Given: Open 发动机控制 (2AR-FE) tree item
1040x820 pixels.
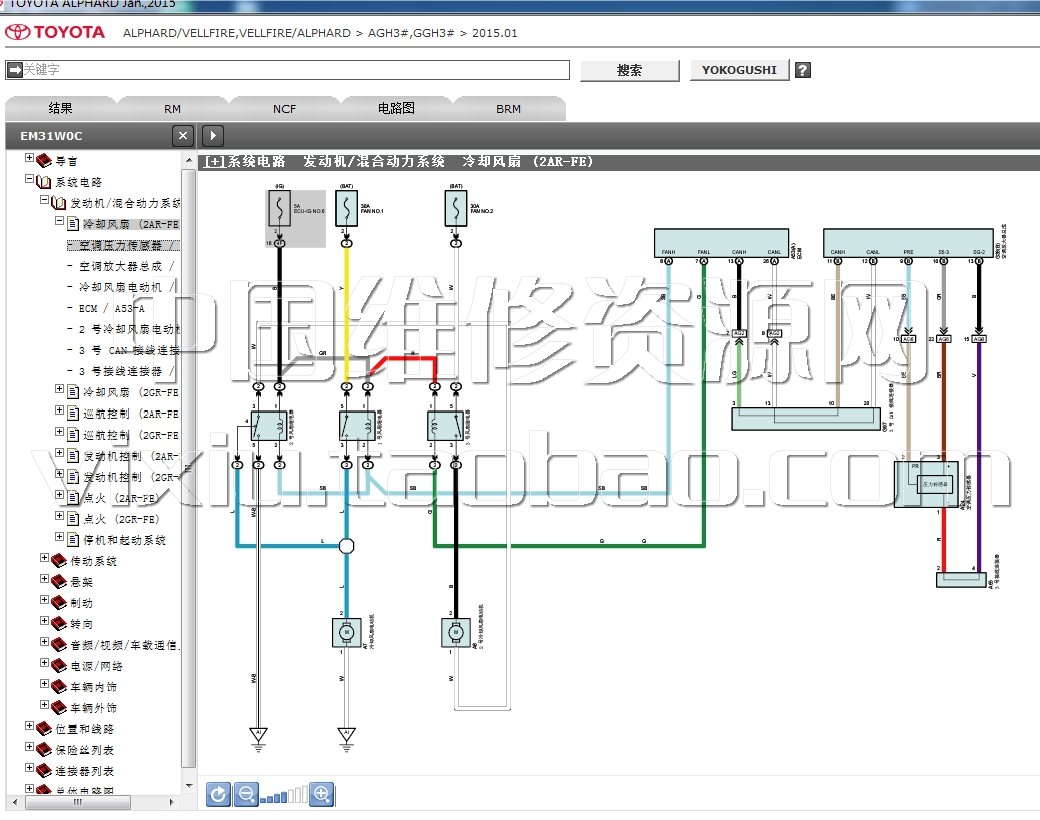Looking at the screenshot, I should (x=131, y=456).
